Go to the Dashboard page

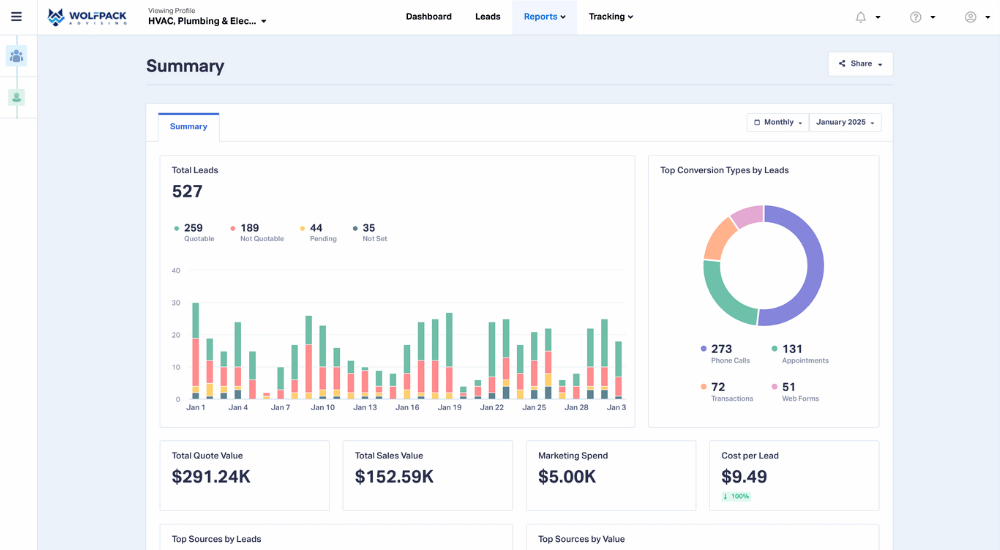click(428, 17)
